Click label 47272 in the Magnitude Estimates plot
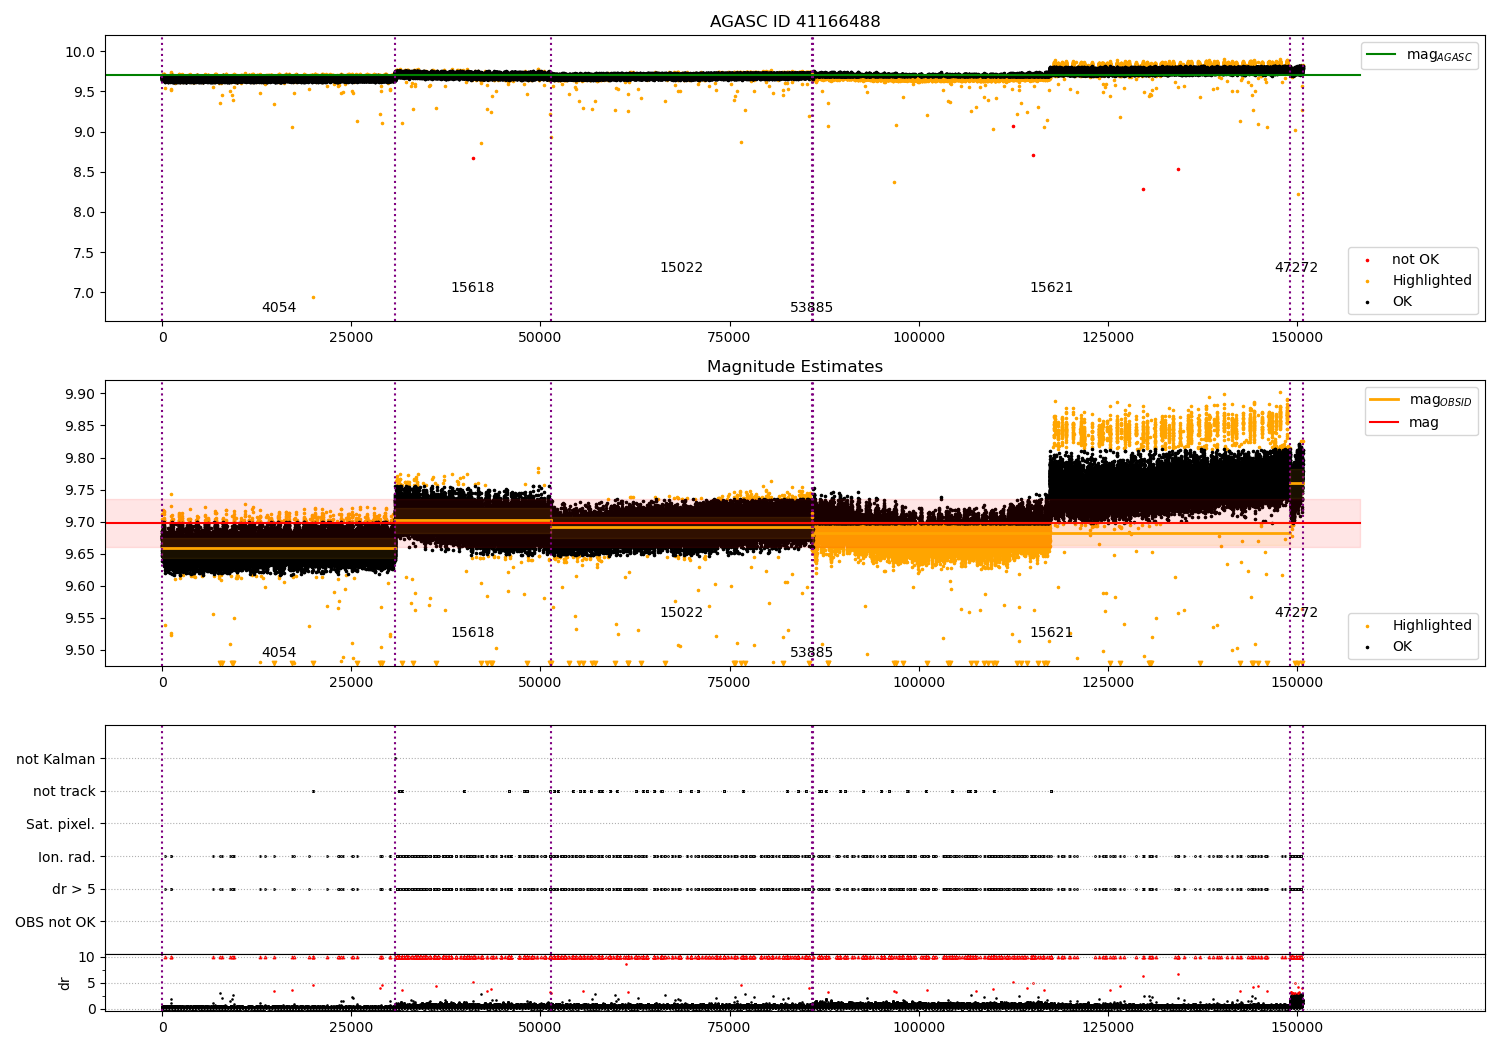Screen dimensions: 1500x1050 [x=1296, y=613]
